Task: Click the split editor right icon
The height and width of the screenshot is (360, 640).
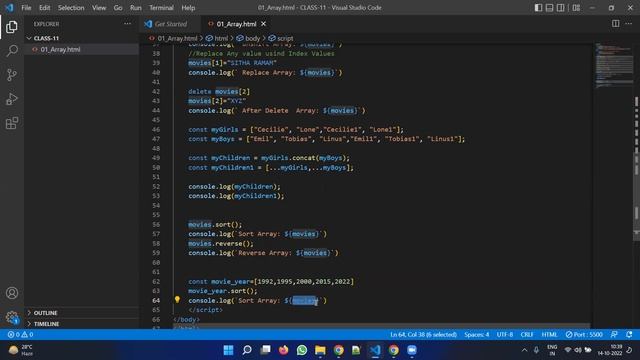Action: tap(616, 24)
